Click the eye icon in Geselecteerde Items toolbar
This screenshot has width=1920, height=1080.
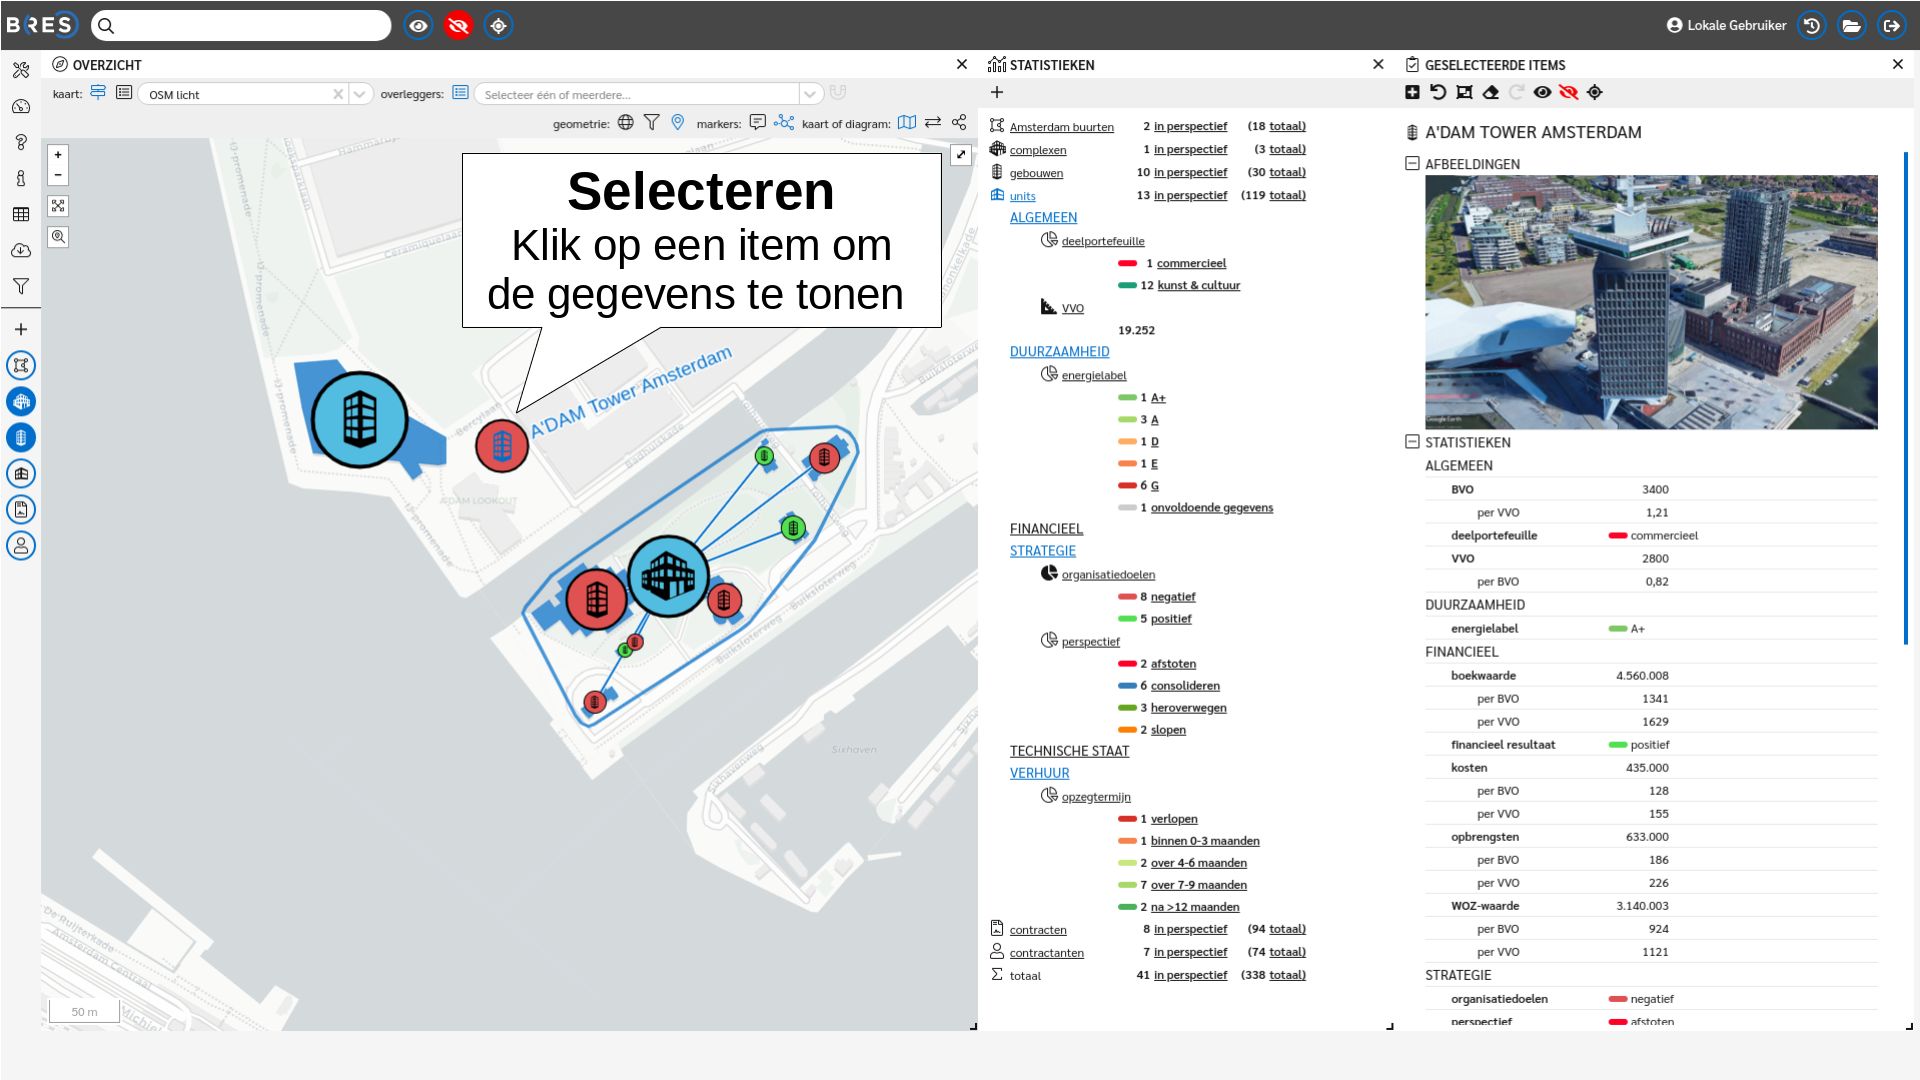(1542, 93)
